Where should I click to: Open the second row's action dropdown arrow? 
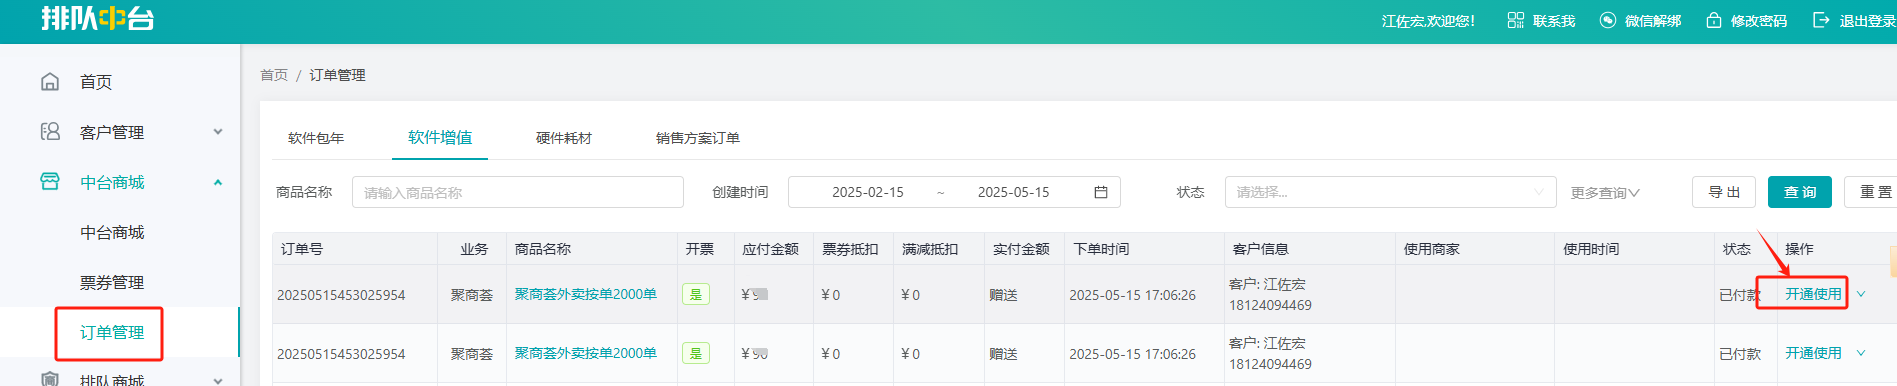(x=1861, y=353)
